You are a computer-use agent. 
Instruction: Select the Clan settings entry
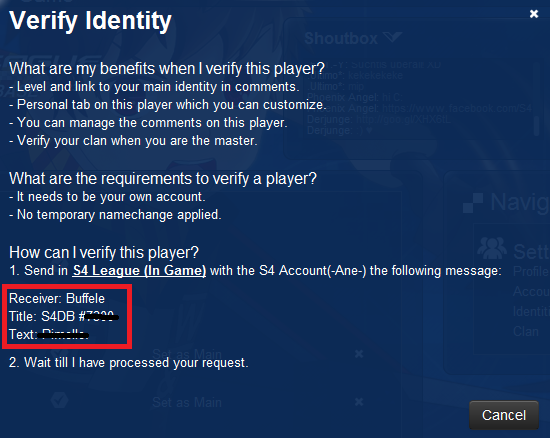coord(525,331)
